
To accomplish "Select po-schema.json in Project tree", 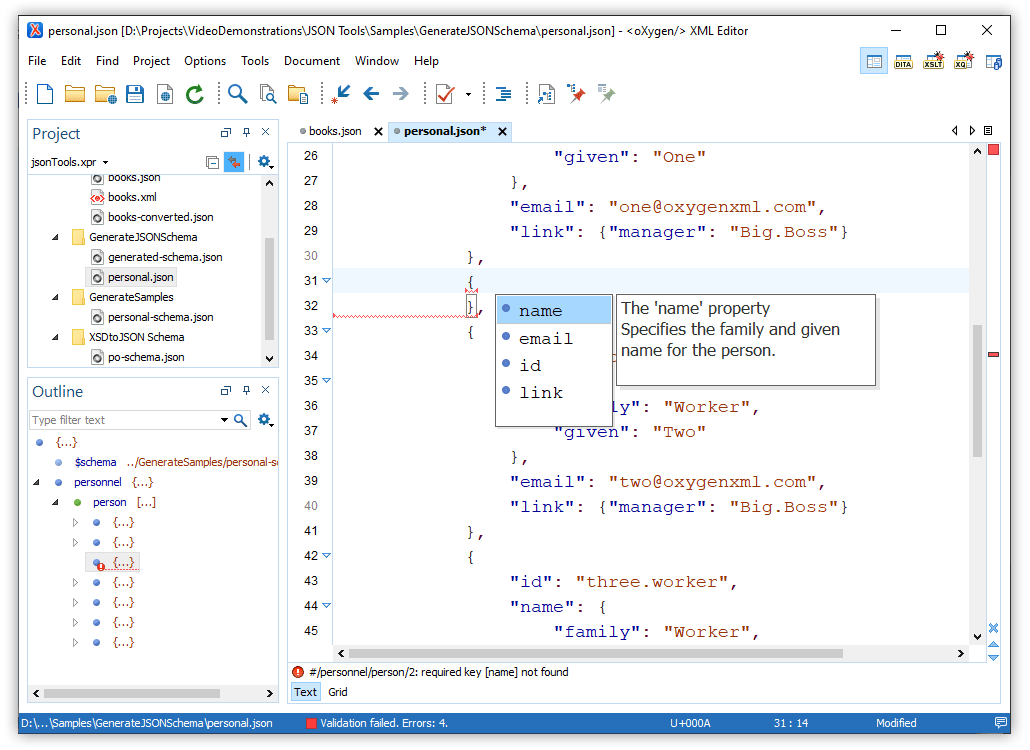I will click(x=146, y=357).
